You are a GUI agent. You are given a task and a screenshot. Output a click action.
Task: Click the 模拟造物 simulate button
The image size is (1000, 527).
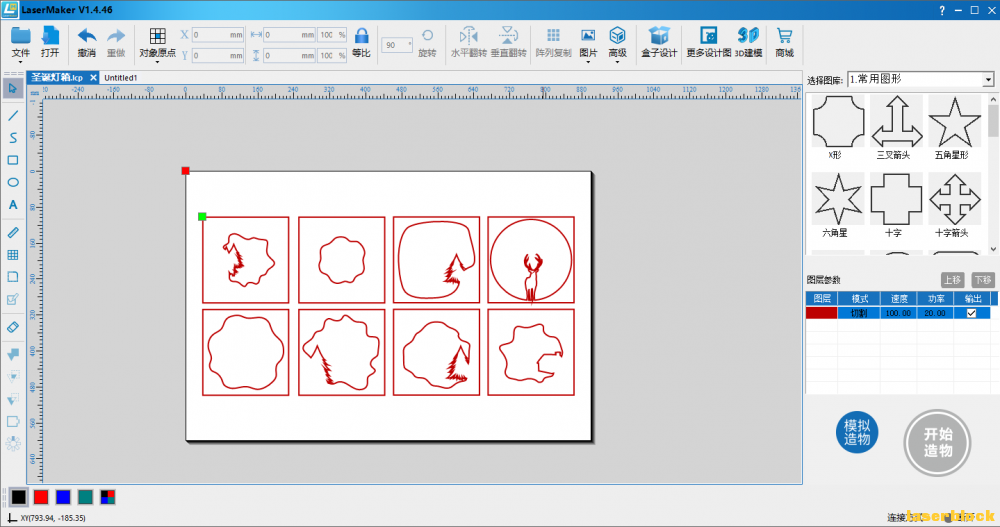click(857, 433)
